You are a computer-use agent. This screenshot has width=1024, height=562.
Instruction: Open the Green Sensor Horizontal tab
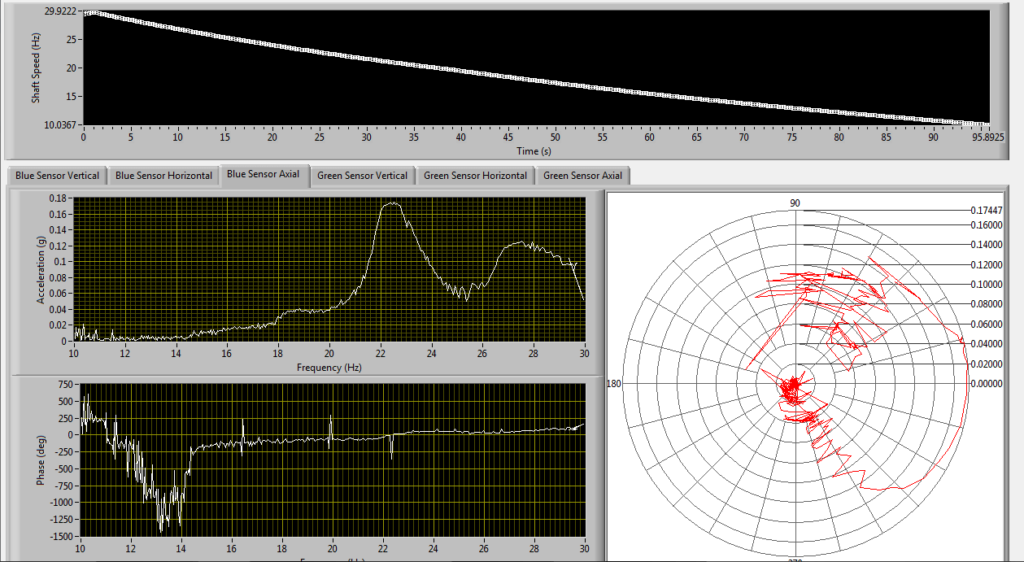[475, 176]
